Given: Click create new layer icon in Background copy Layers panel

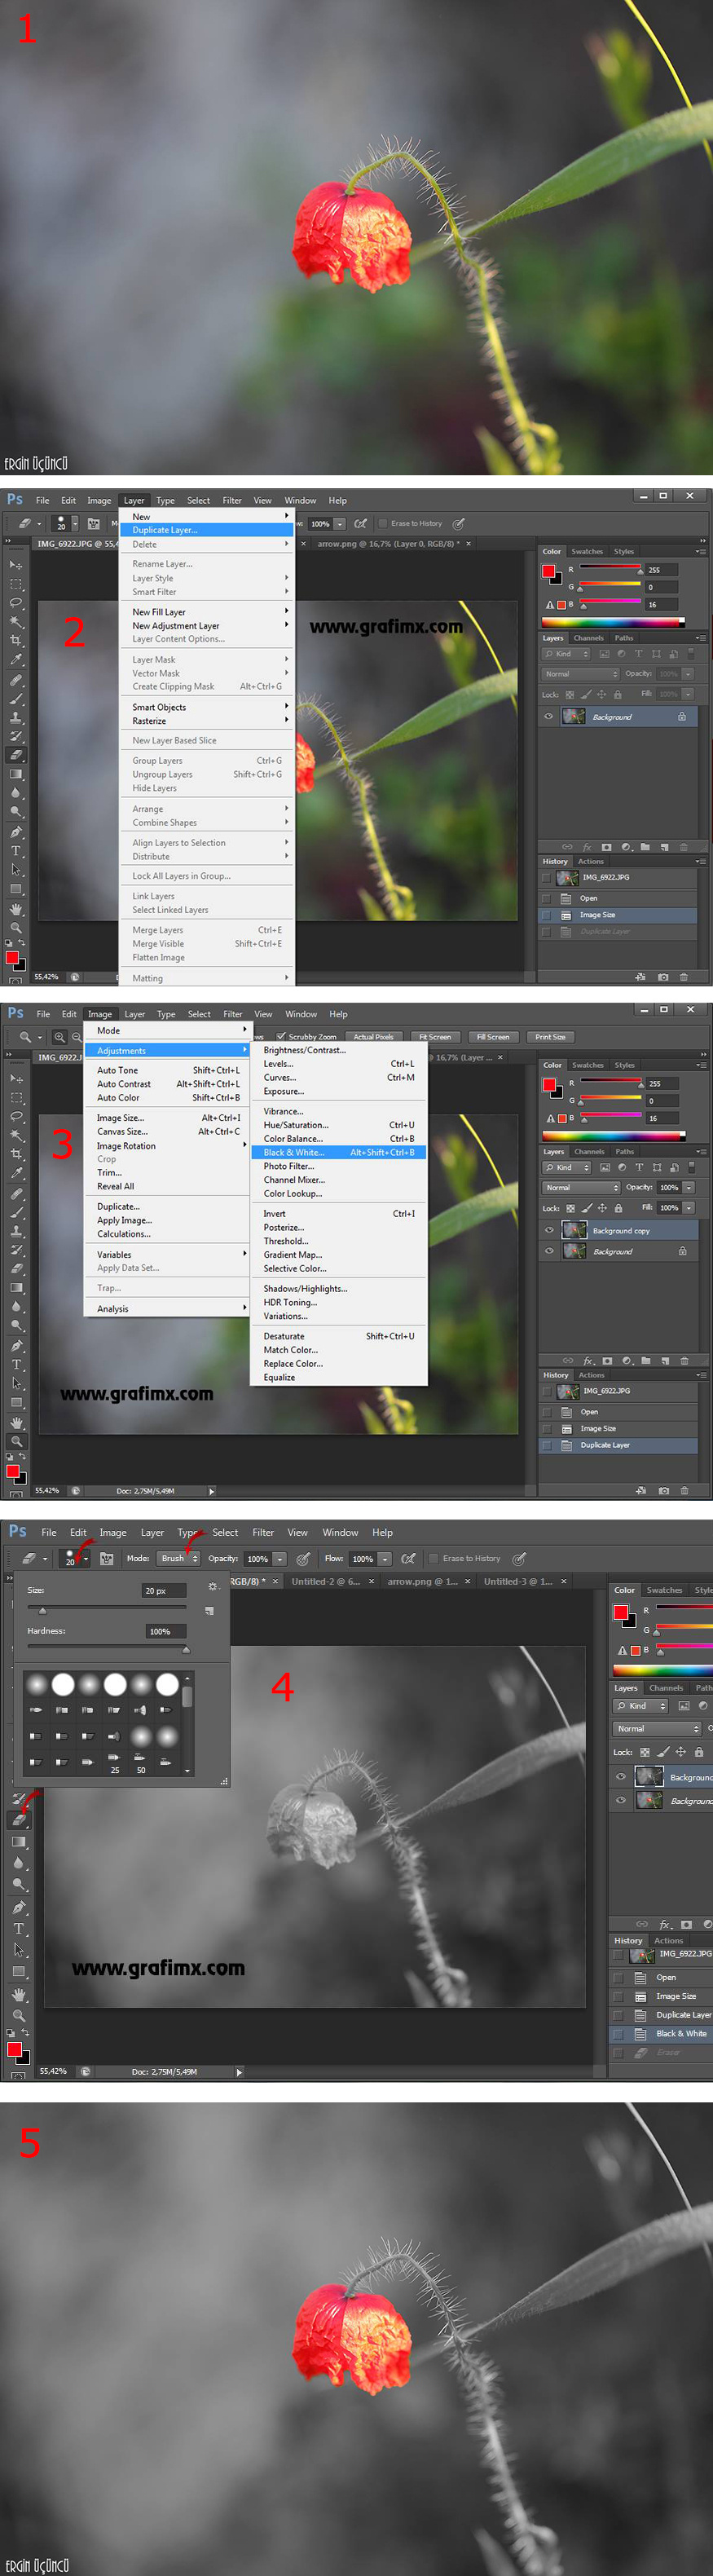Looking at the screenshot, I should click(x=665, y=1360).
